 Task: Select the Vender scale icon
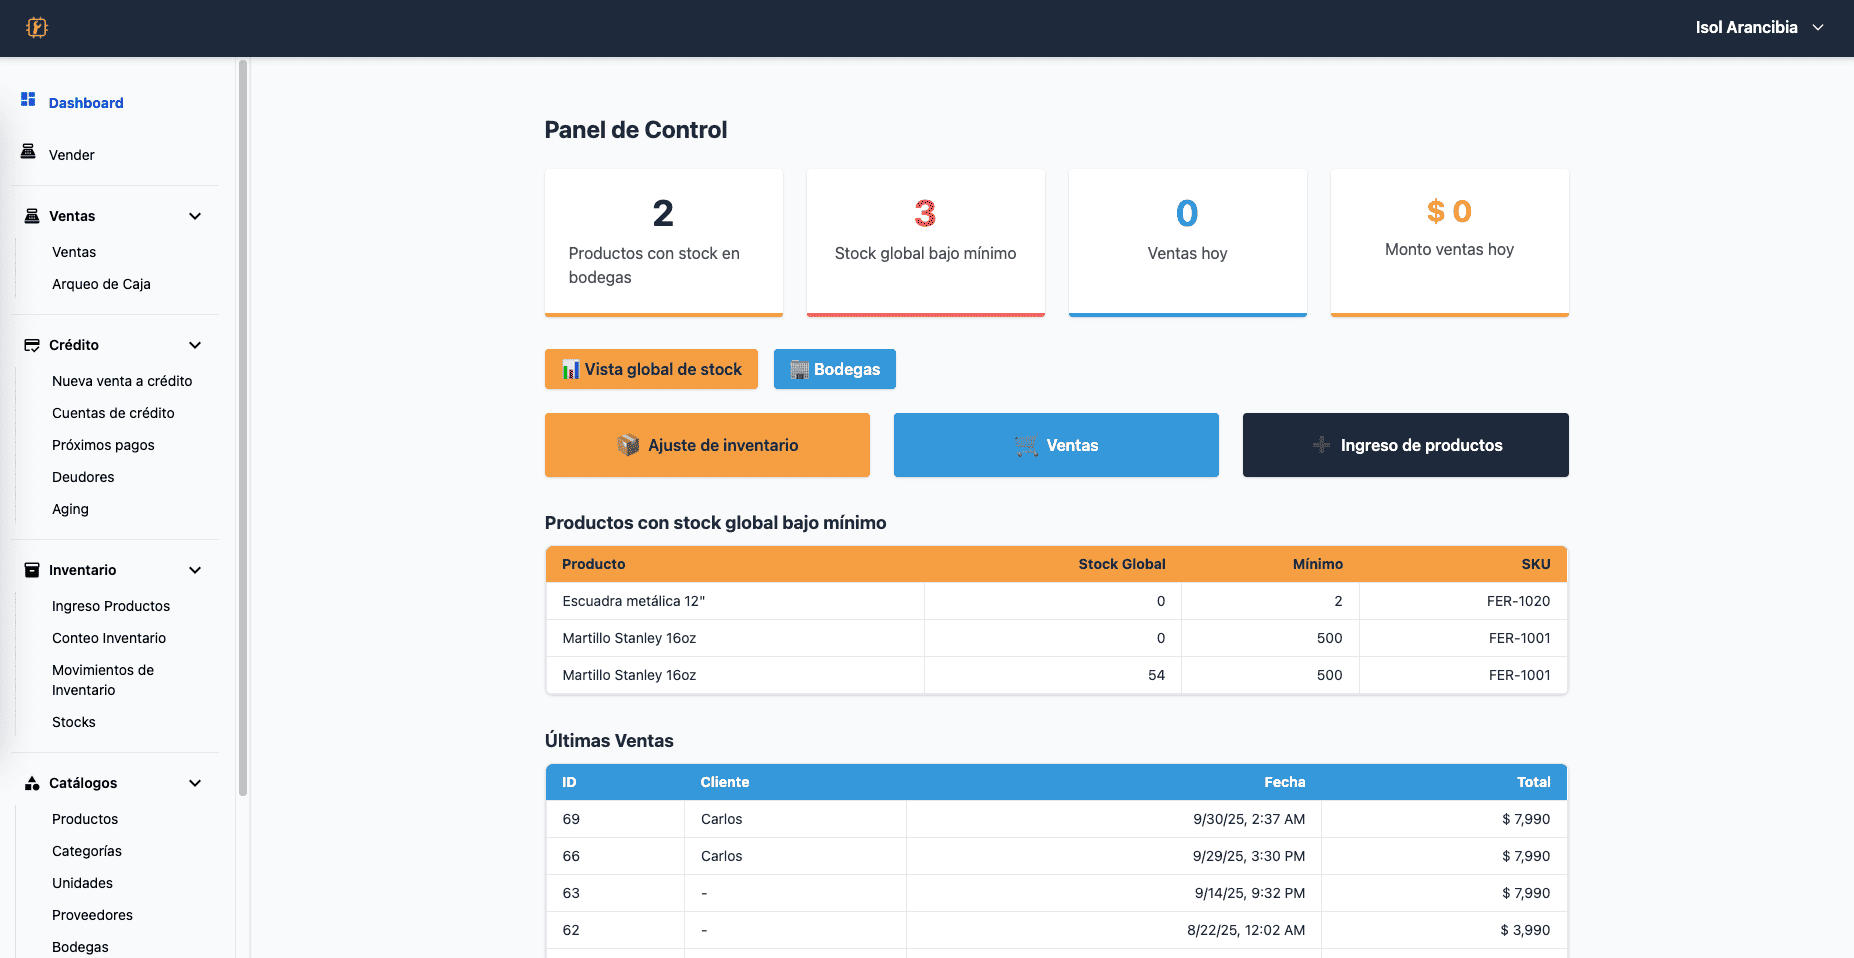click(27, 153)
